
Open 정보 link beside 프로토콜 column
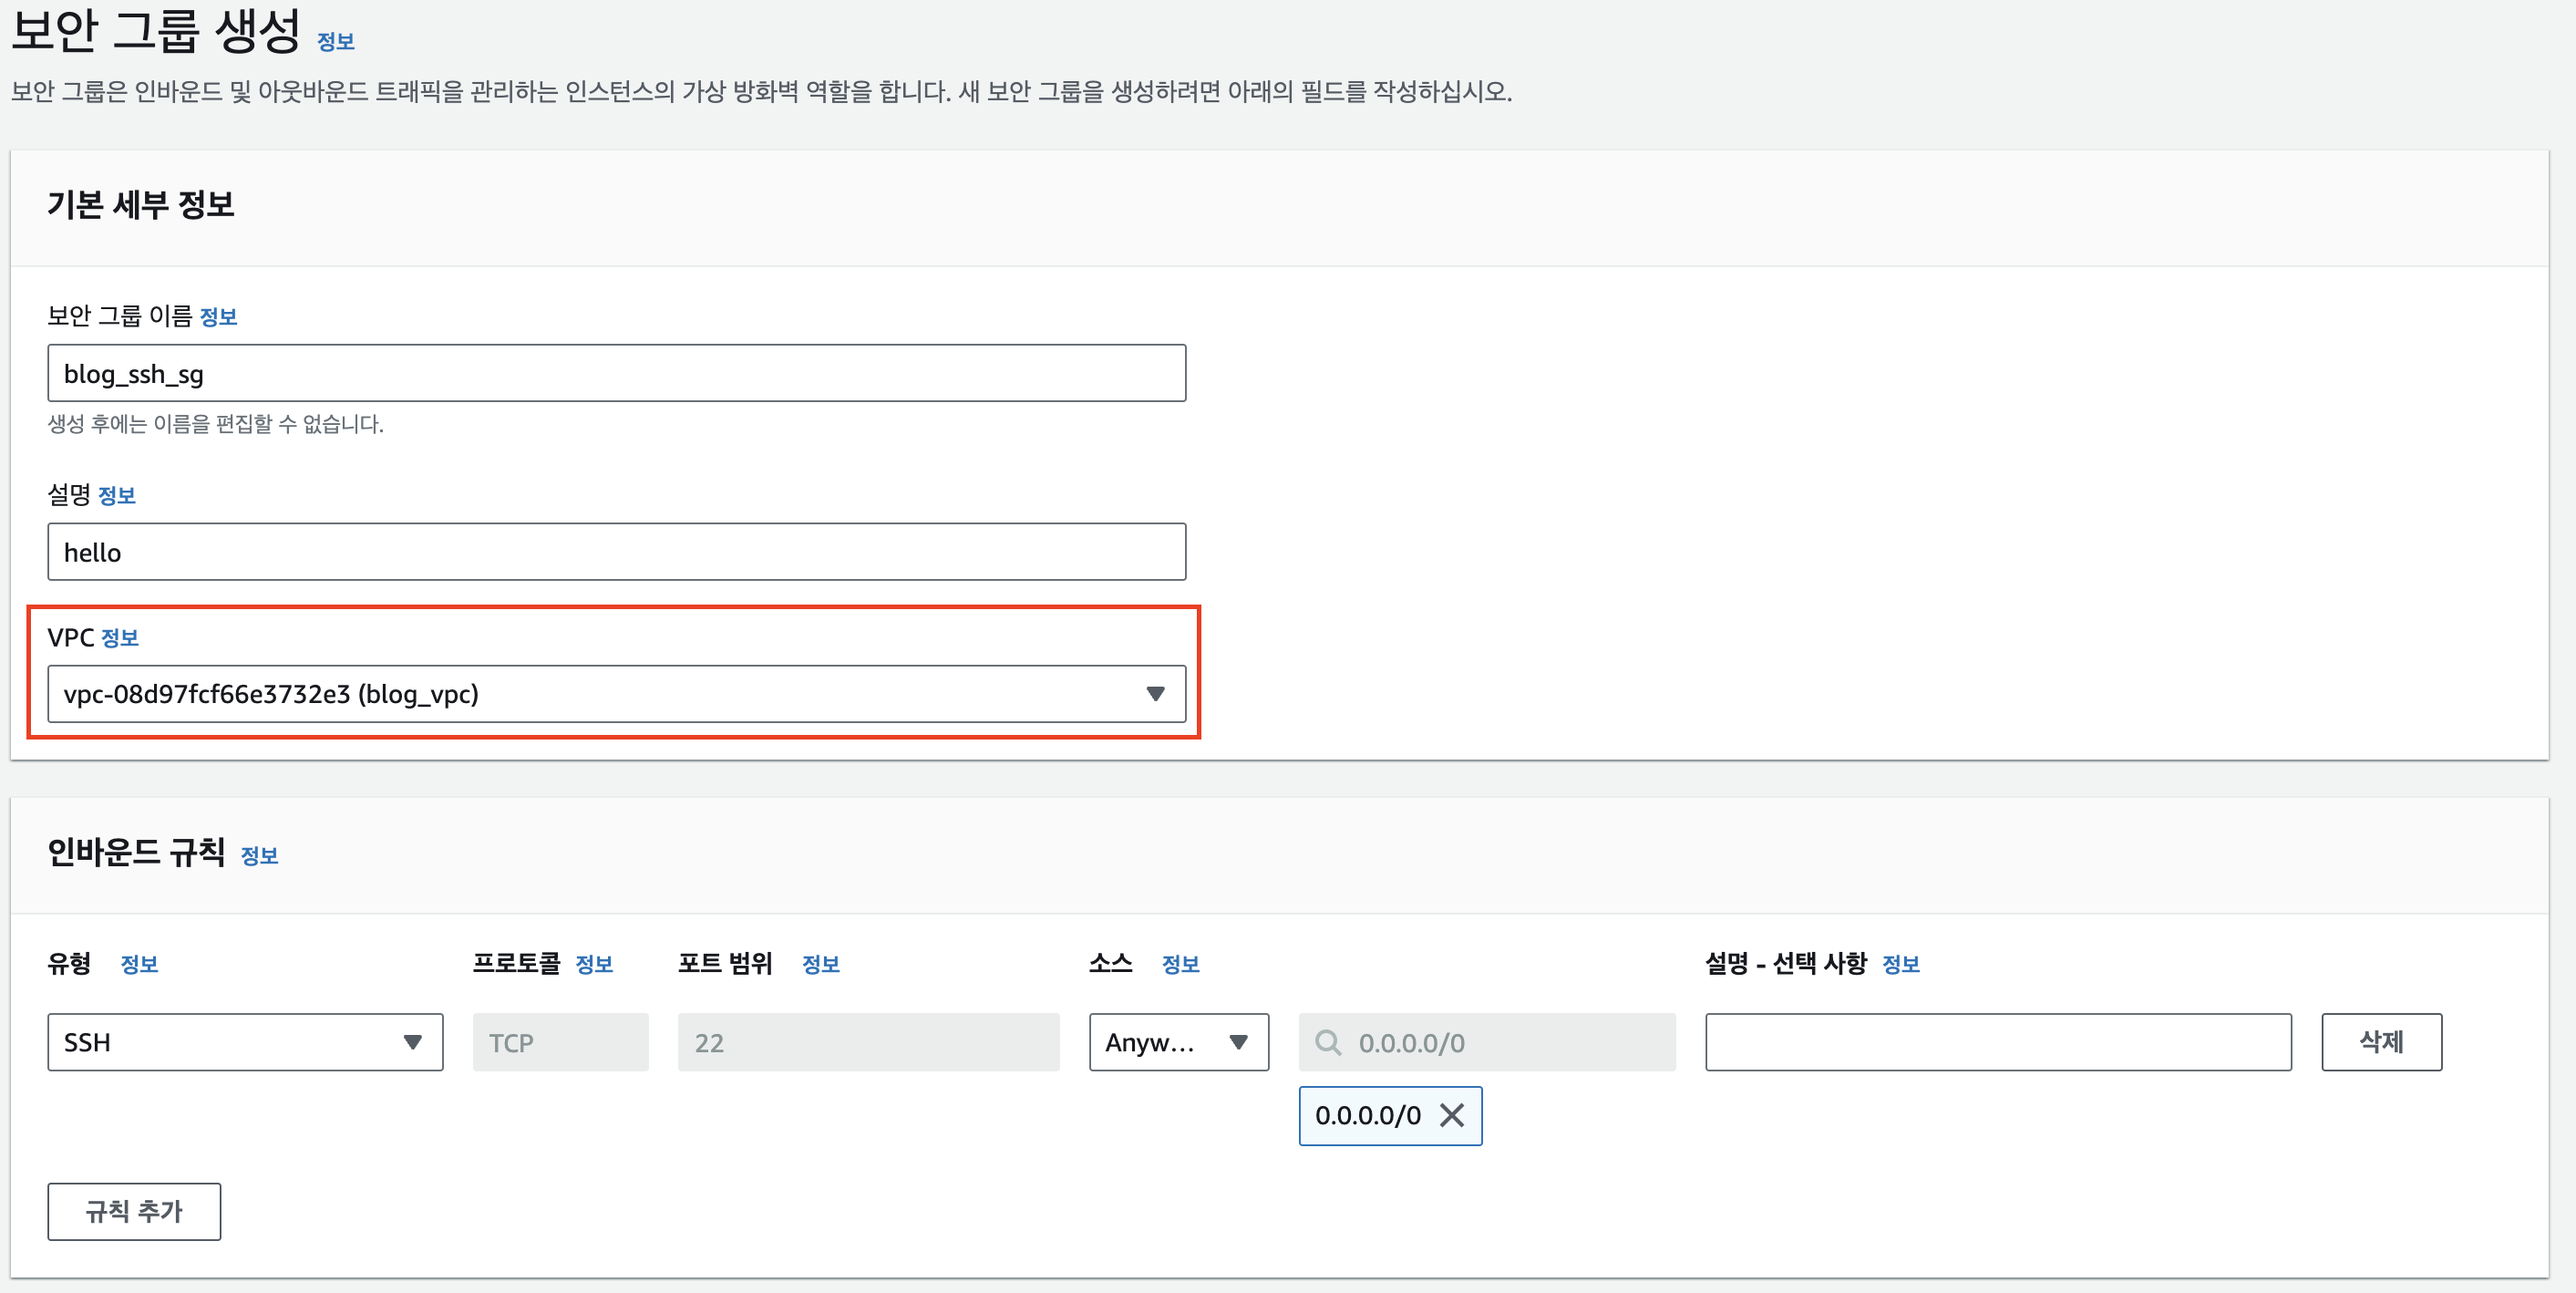coord(594,964)
